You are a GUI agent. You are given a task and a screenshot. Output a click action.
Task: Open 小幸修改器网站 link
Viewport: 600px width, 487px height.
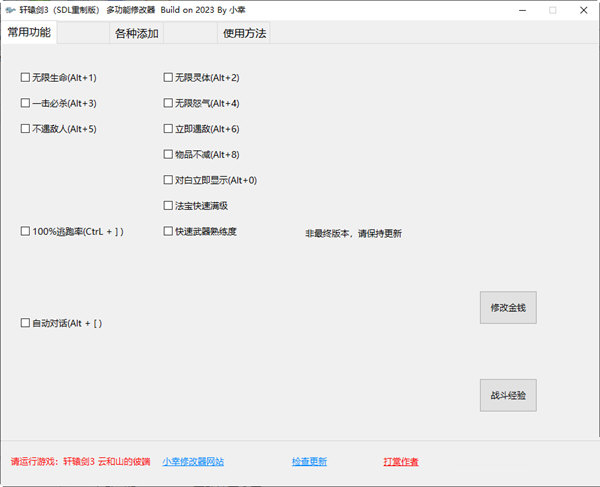[x=193, y=462]
